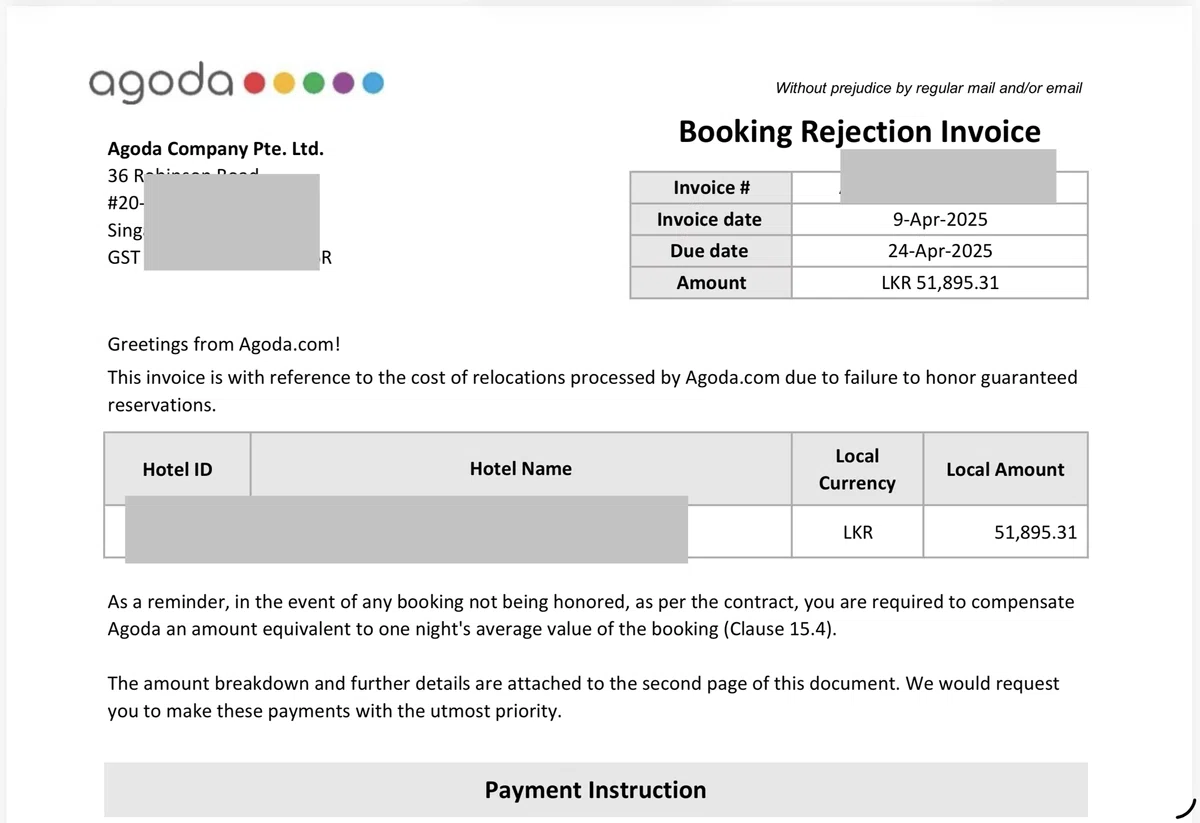Click the Hotel Name column header

[521, 469]
